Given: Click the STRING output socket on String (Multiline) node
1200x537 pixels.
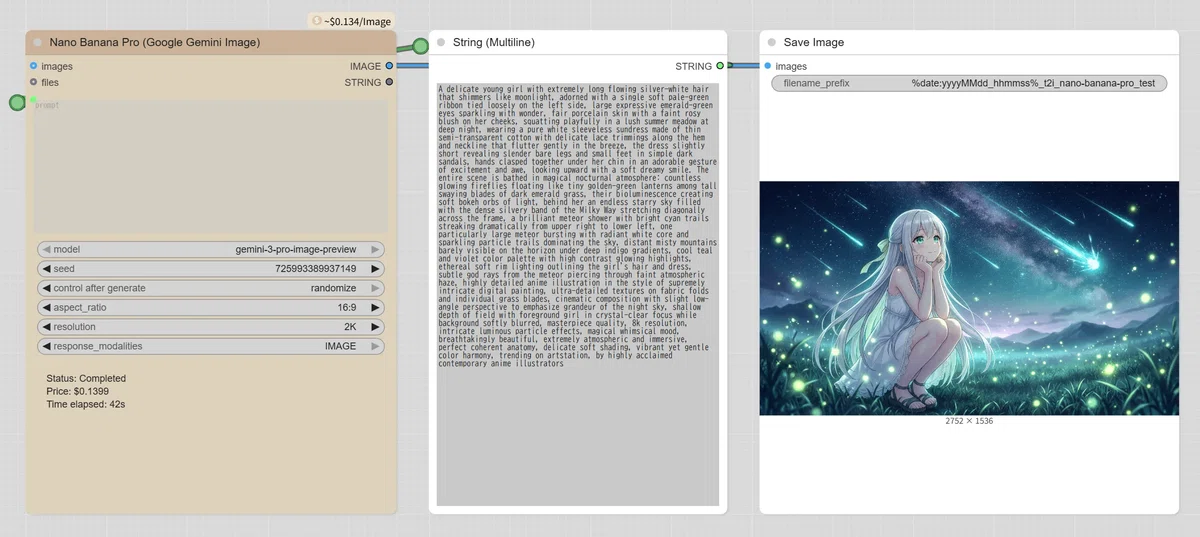Looking at the screenshot, I should click(x=720, y=66).
